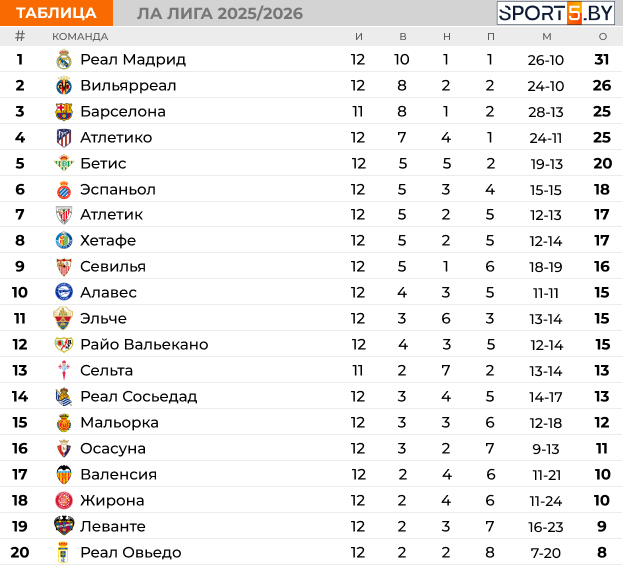Click the КОМАНДА column header
This screenshot has height=565, width=623.
tap(80, 36)
